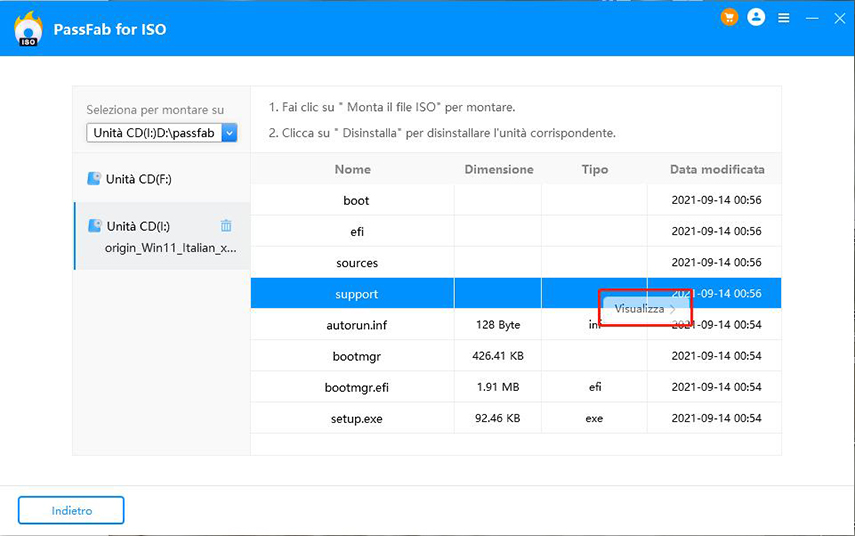Viewport: 855px width, 536px height.
Task: Select the bootmgr.efi file row
Action: 356,387
